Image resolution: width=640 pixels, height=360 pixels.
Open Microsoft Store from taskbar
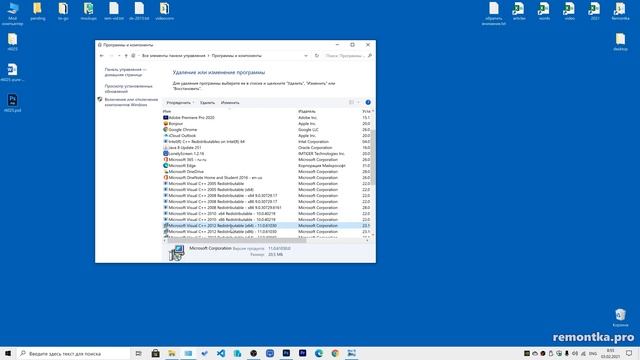[x=156, y=353]
